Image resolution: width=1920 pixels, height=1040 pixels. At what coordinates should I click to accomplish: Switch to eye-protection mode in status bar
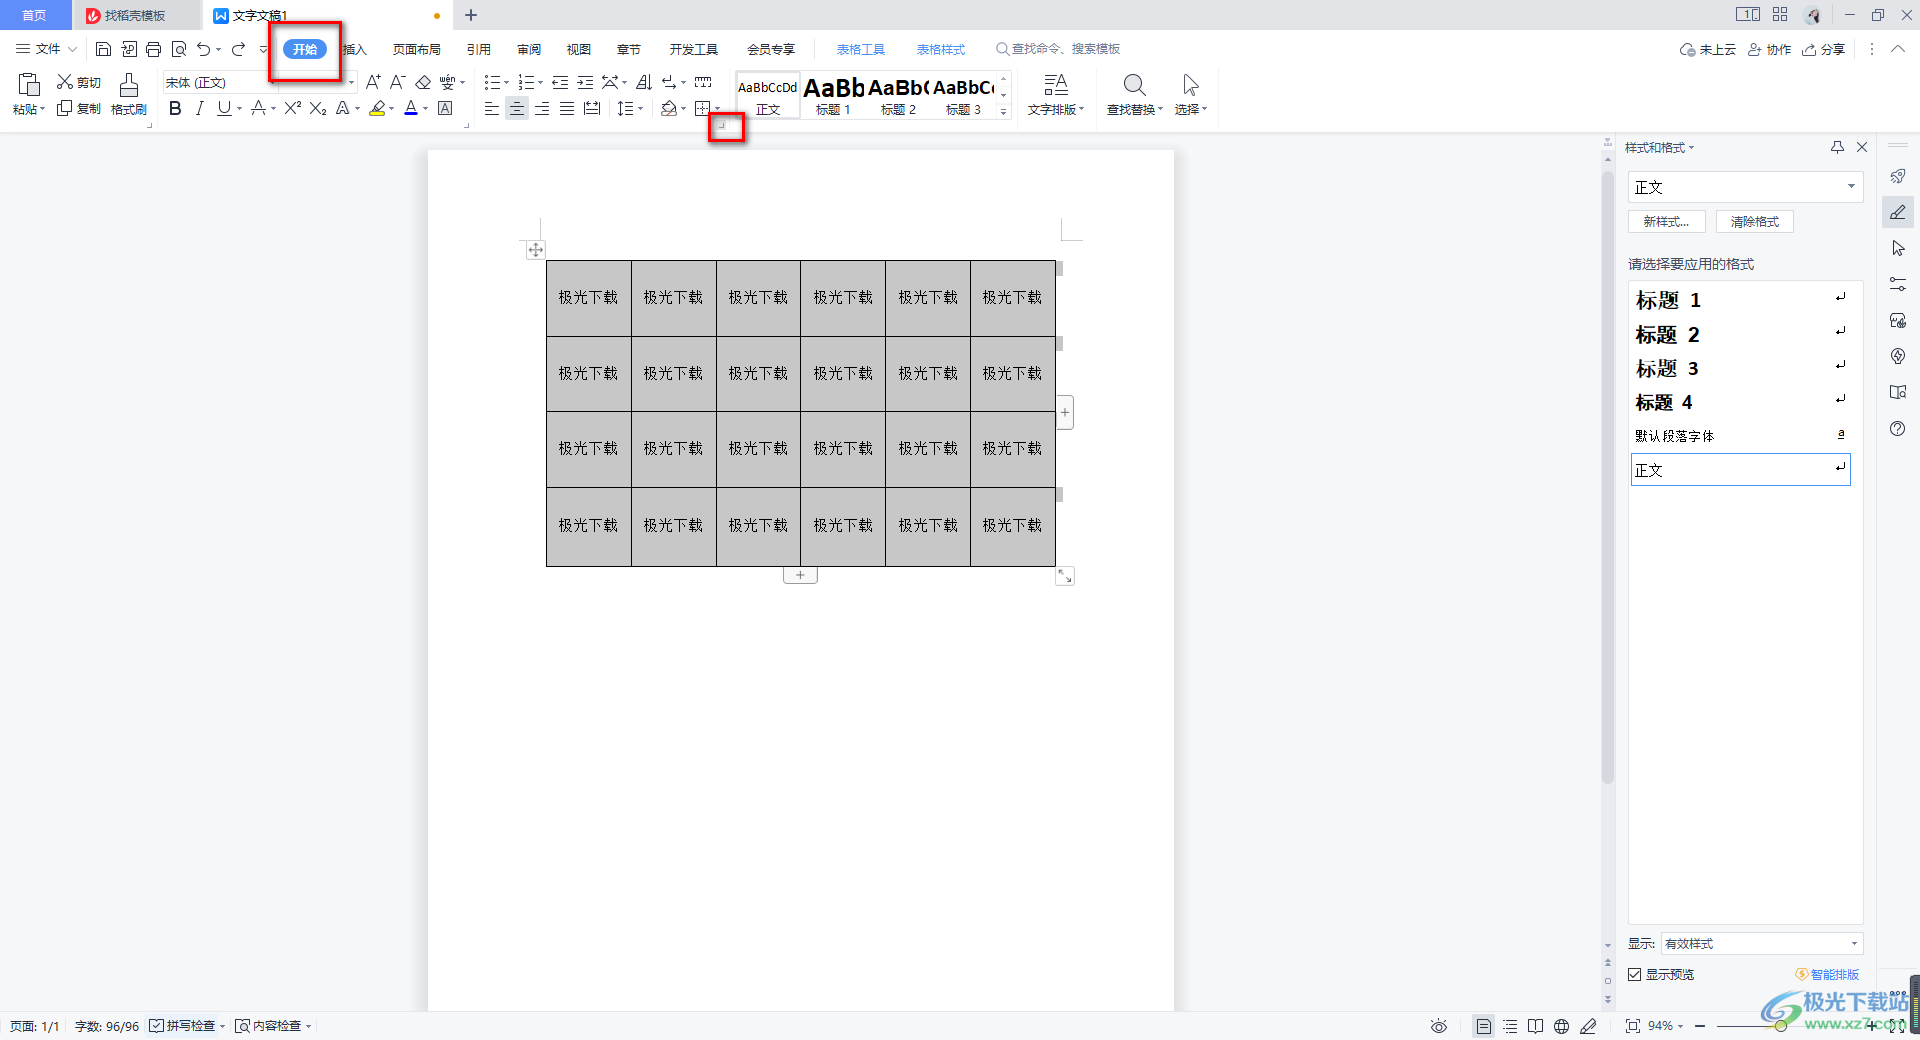tap(1438, 1026)
